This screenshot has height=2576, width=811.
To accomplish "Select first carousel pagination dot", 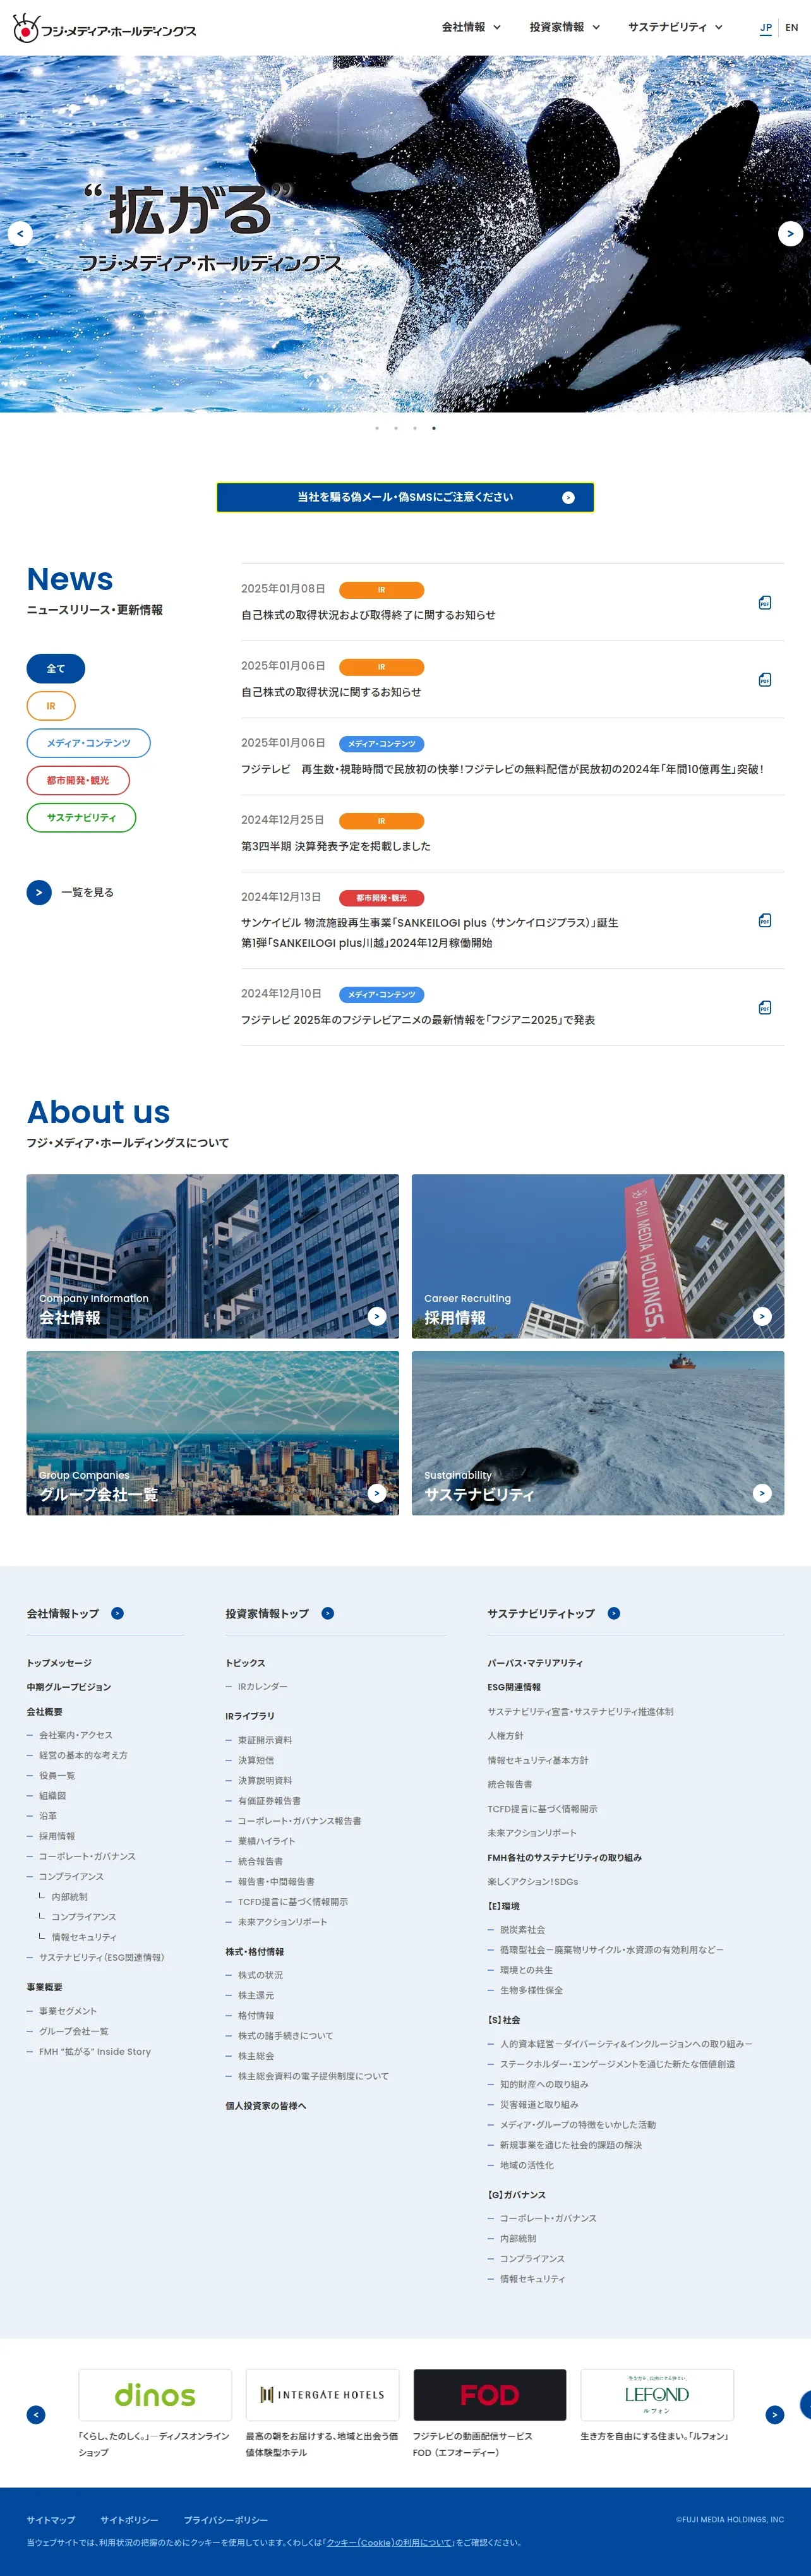I will tap(377, 428).
